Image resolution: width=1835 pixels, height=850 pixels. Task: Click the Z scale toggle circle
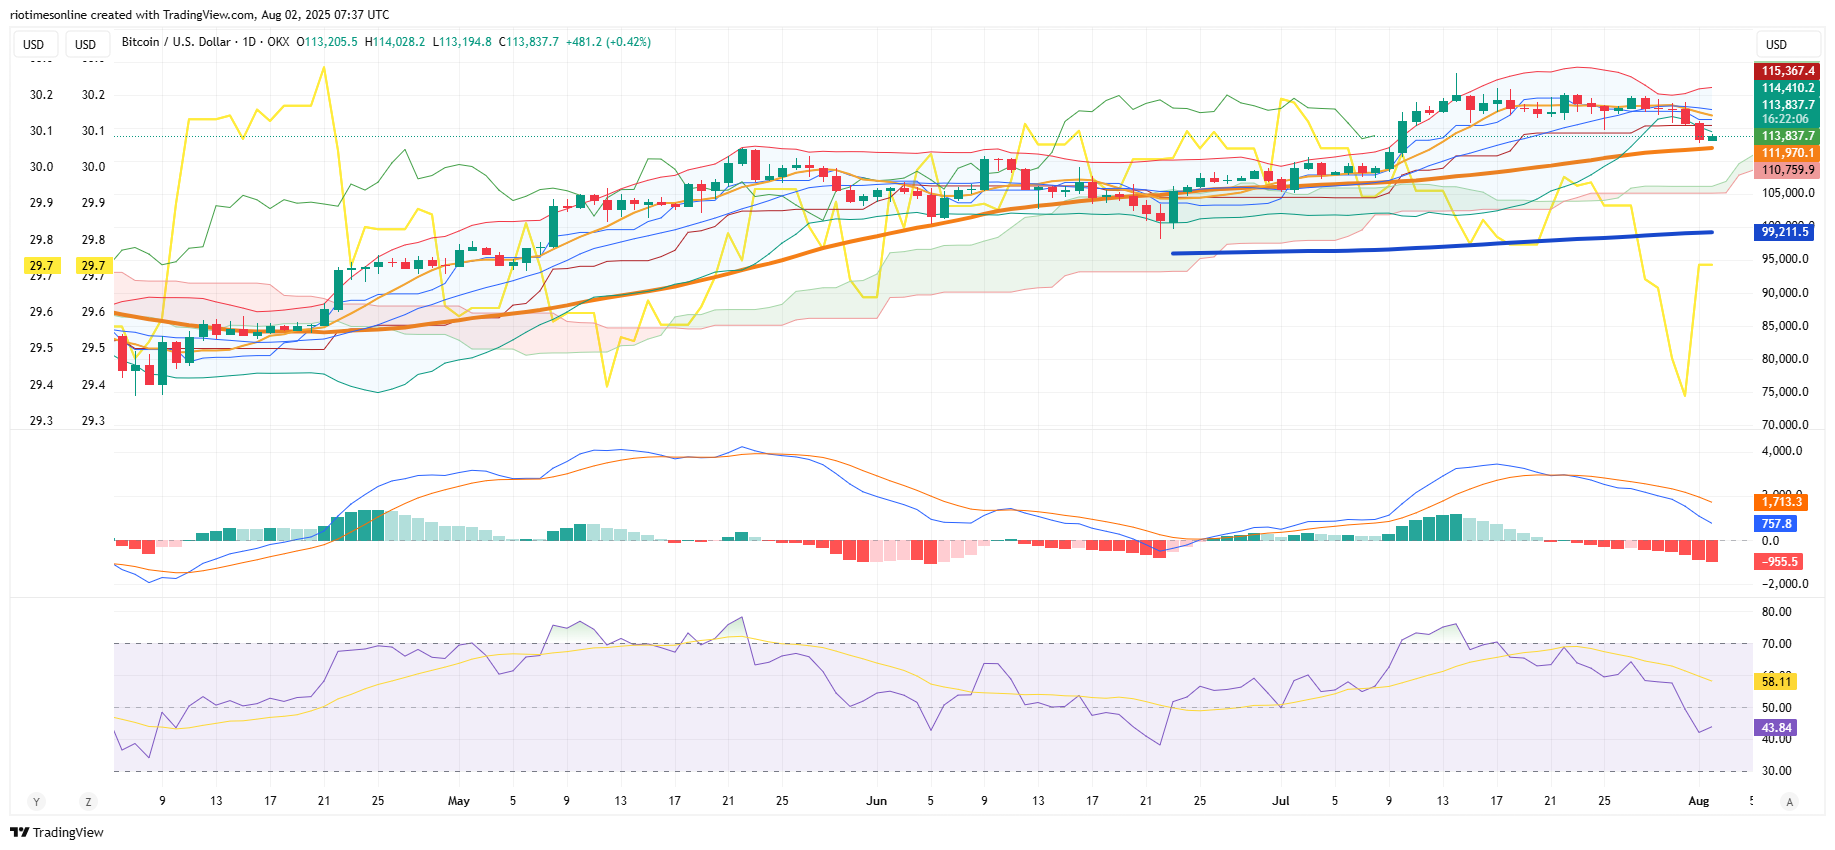click(88, 801)
